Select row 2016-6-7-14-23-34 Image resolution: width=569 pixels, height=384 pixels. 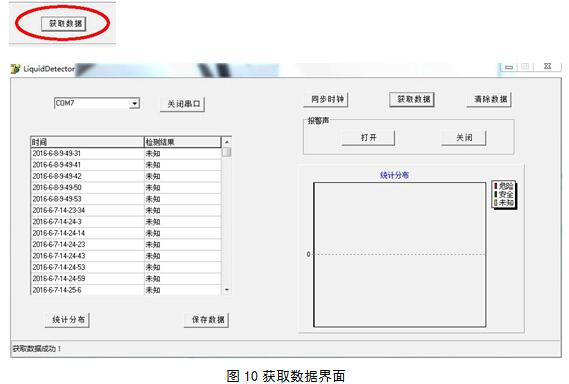(x=126, y=211)
